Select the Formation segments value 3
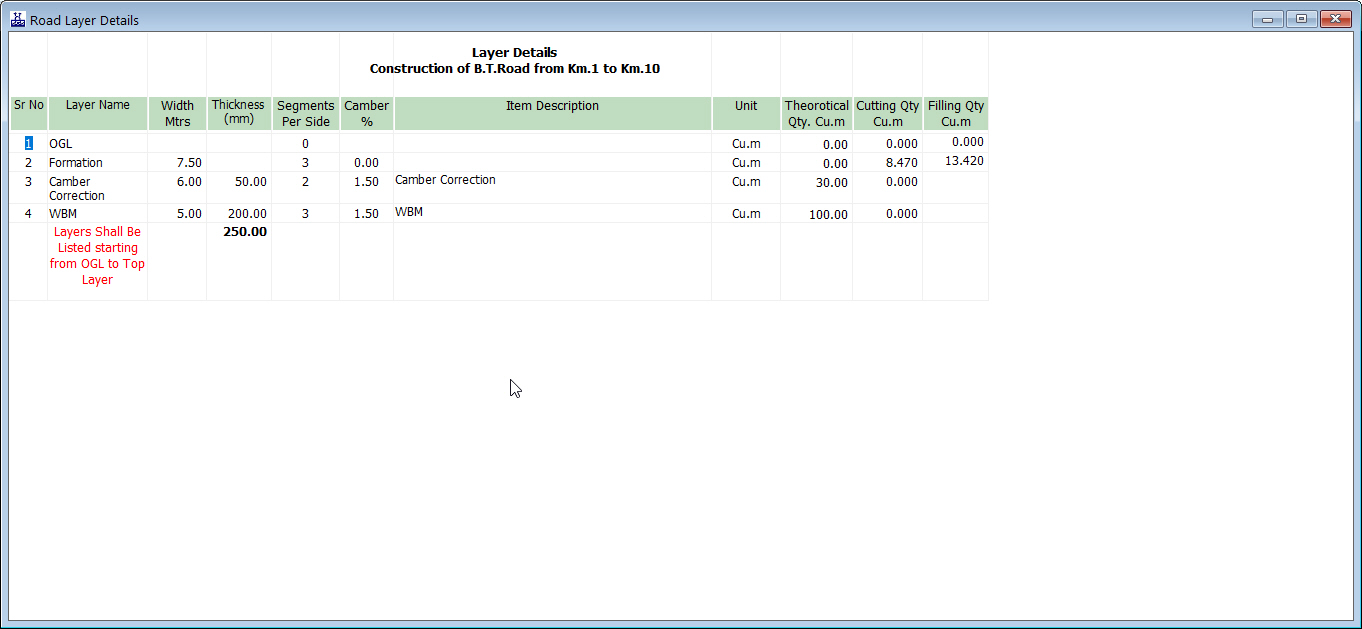 pyautogui.click(x=305, y=162)
